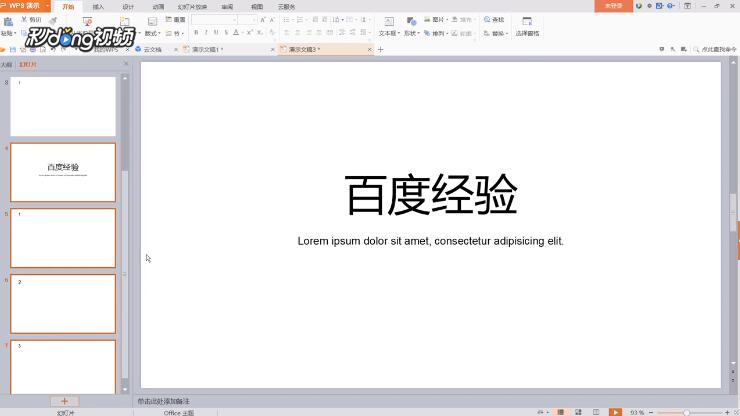This screenshot has height=416, width=740.
Task: Select the slide thumbnail labeled 2
Action: (x=63, y=304)
